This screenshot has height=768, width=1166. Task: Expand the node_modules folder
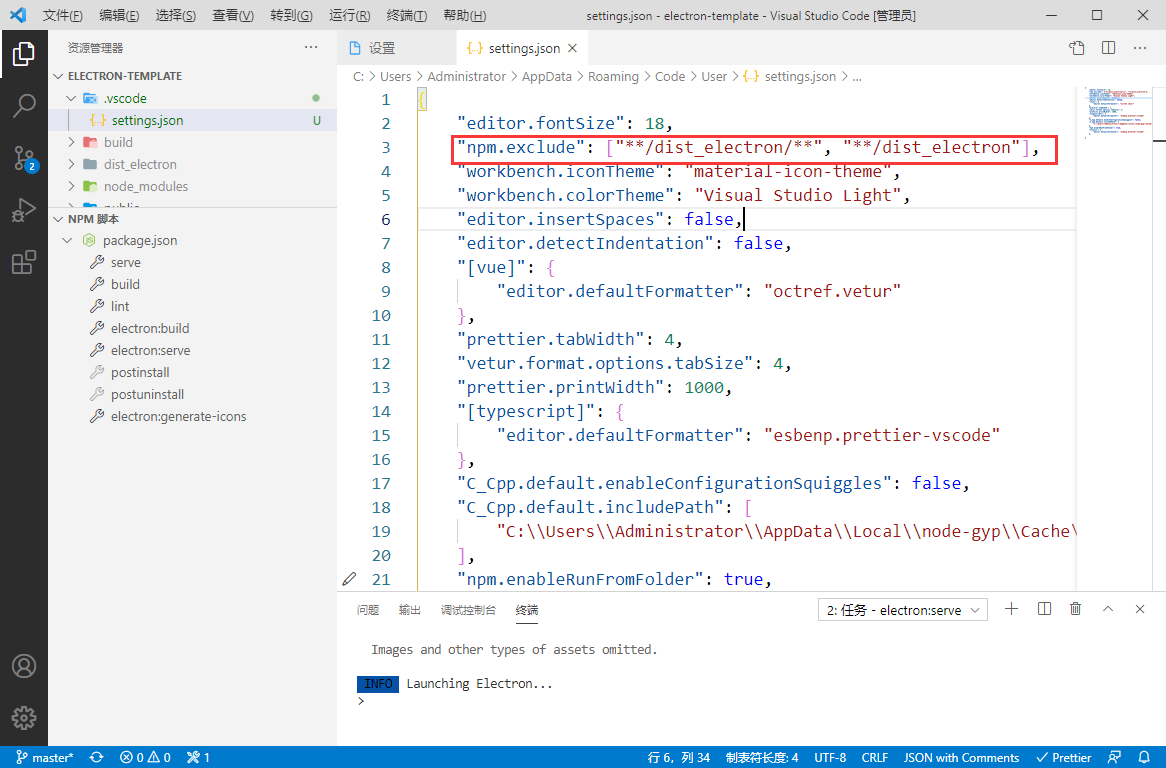click(x=71, y=186)
